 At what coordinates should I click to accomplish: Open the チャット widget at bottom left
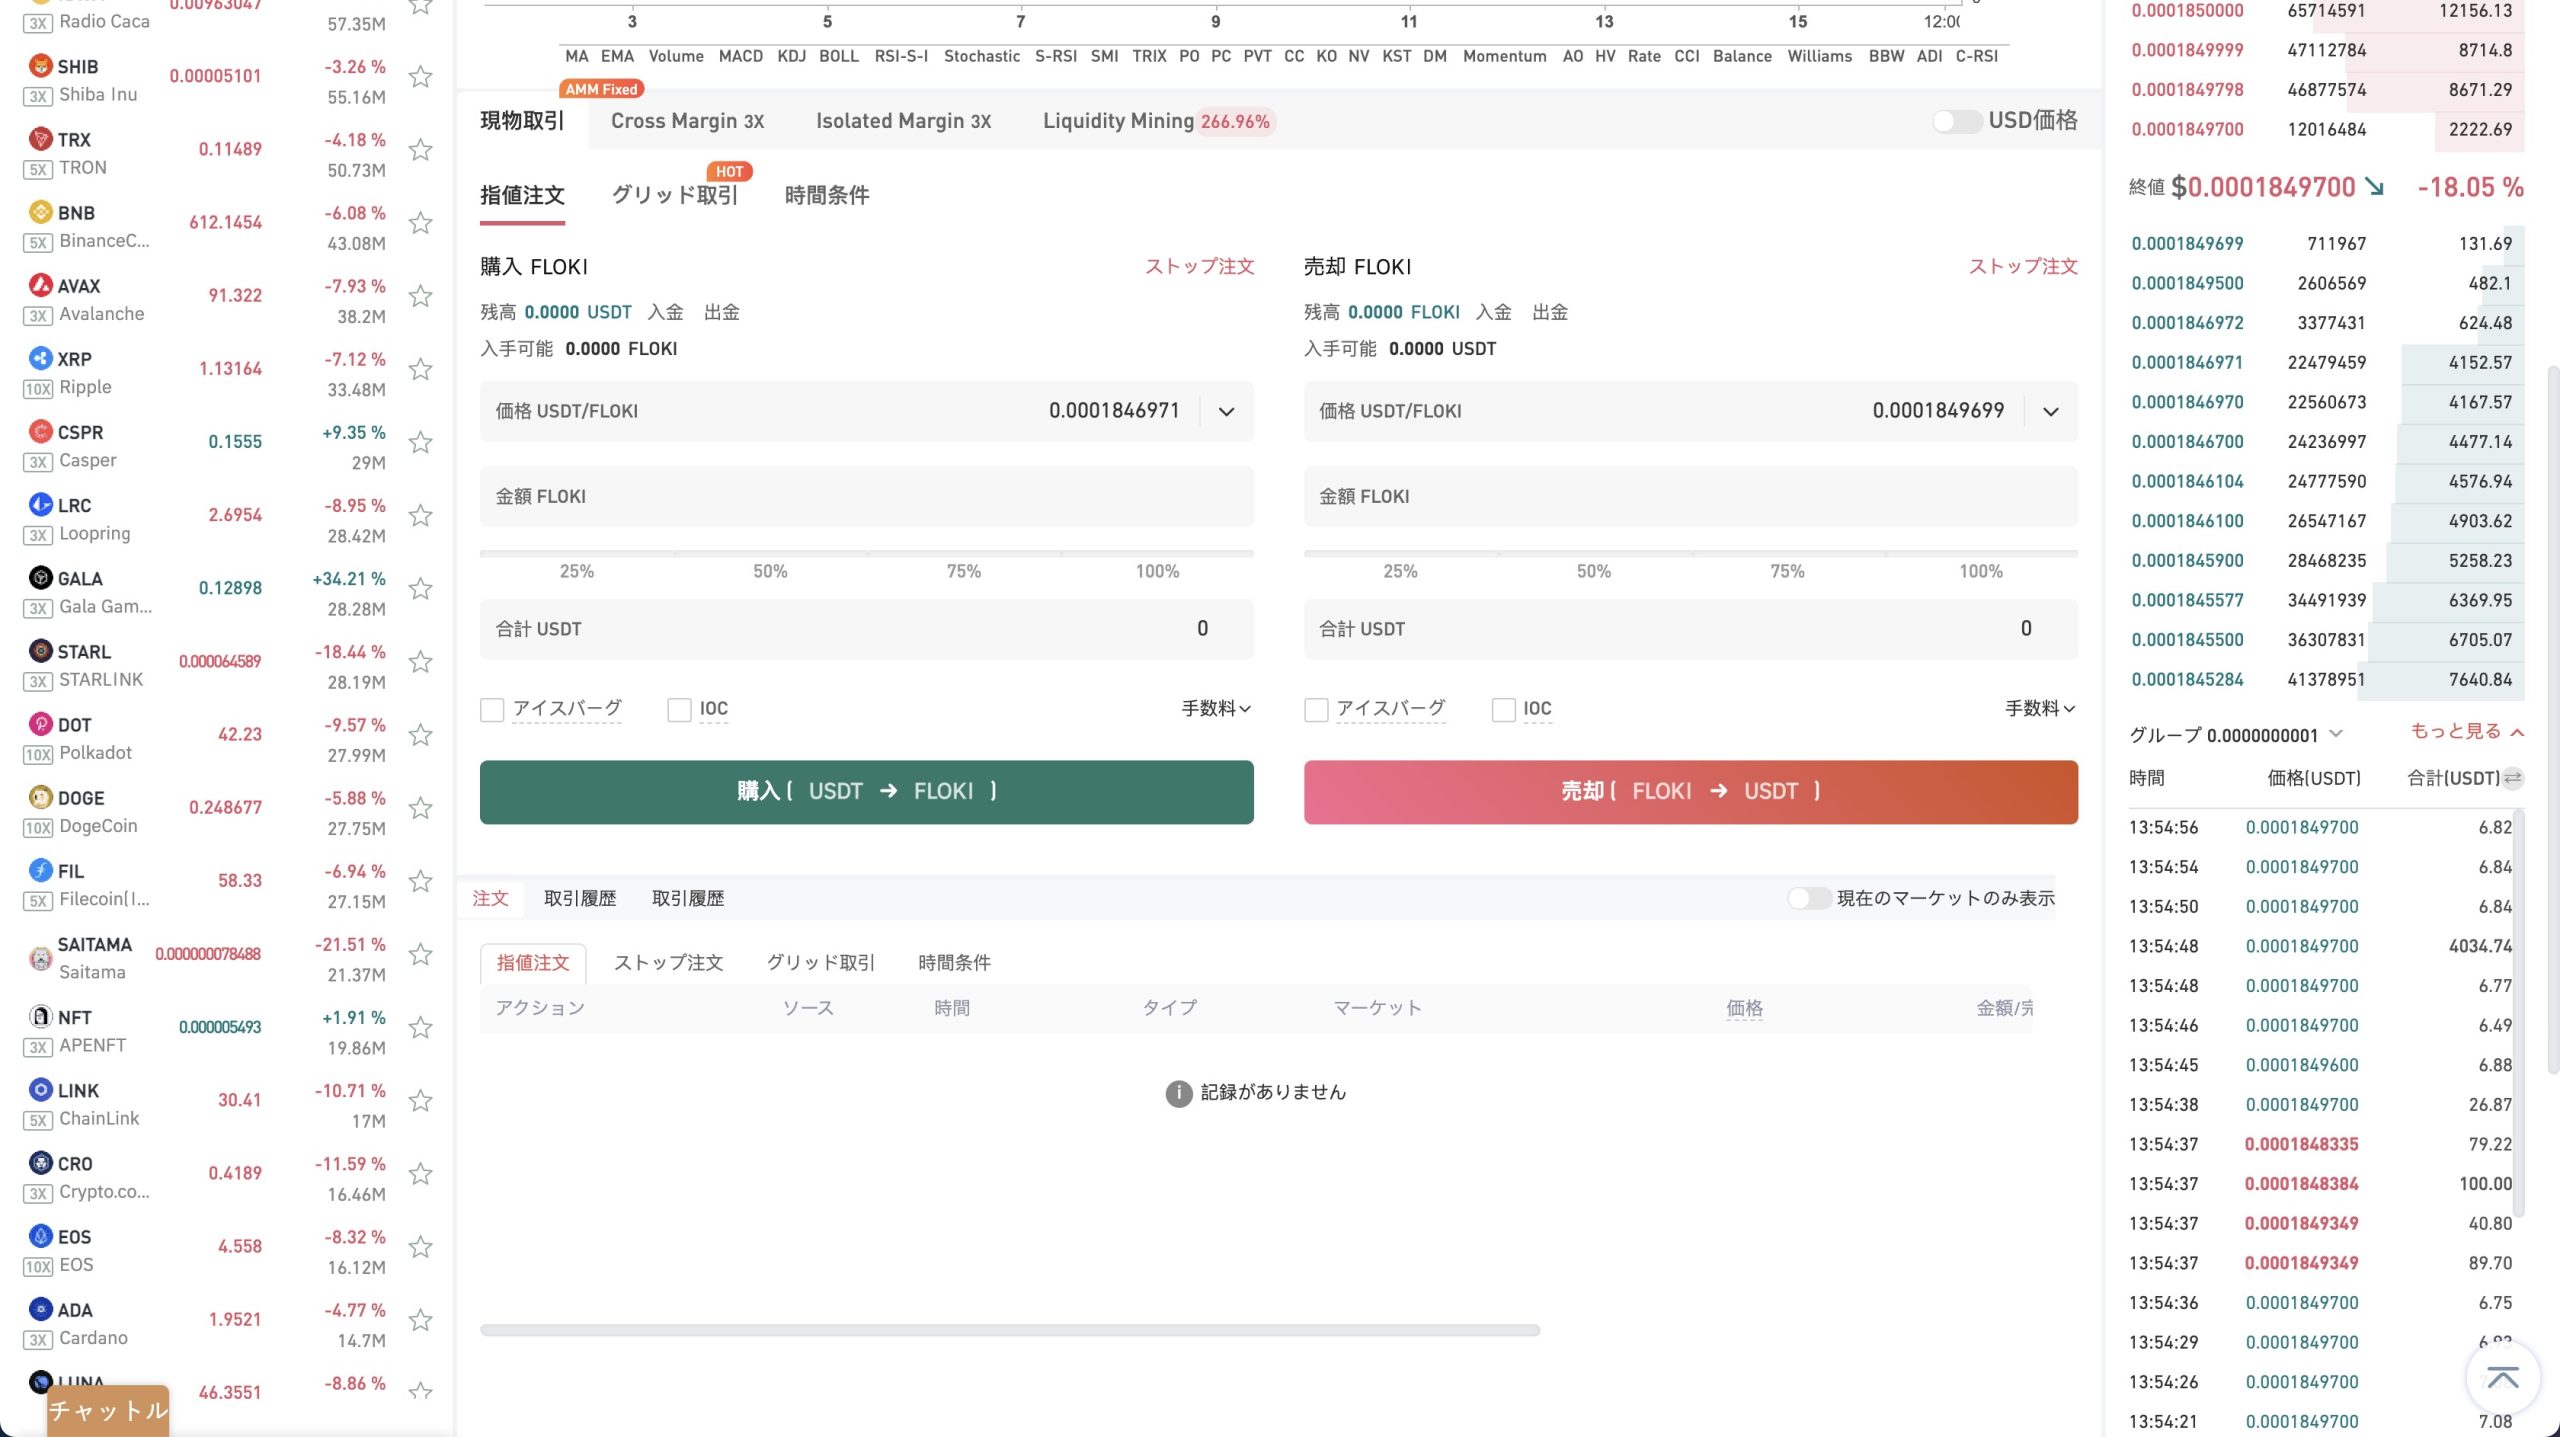click(x=106, y=1411)
